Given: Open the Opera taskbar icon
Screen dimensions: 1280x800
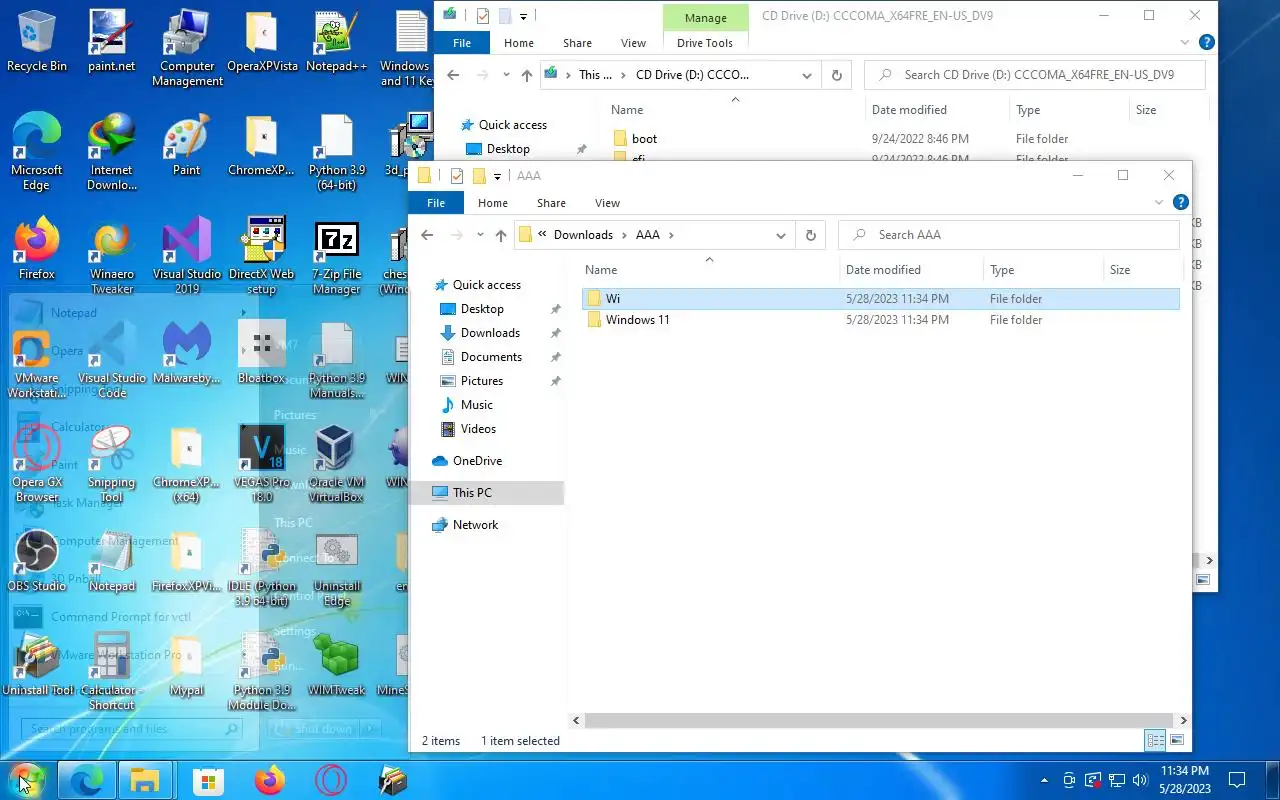Looking at the screenshot, I should pos(331,780).
